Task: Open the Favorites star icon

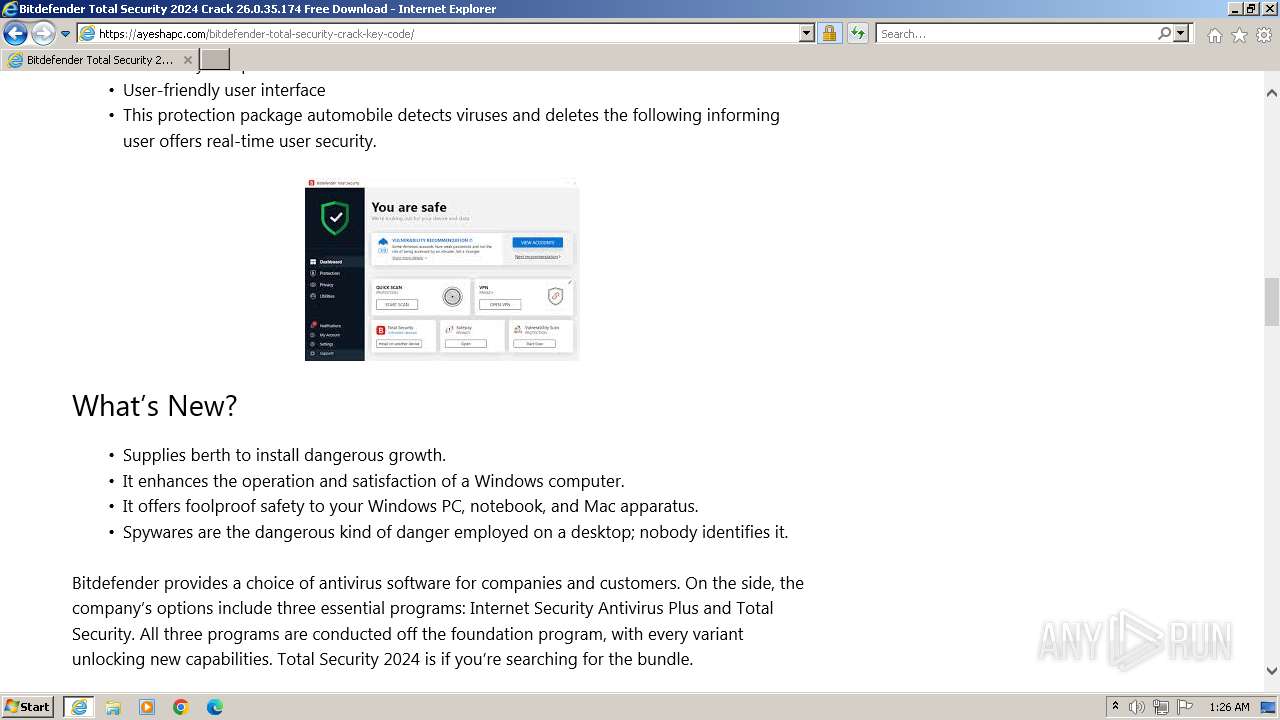Action: (x=1239, y=35)
